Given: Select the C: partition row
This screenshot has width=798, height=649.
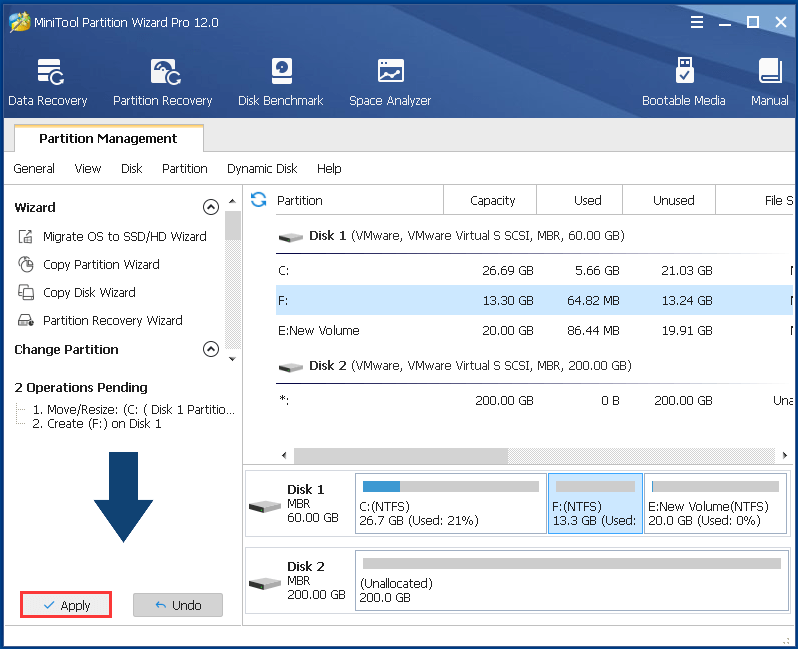Looking at the screenshot, I should click(x=534, y=271).
